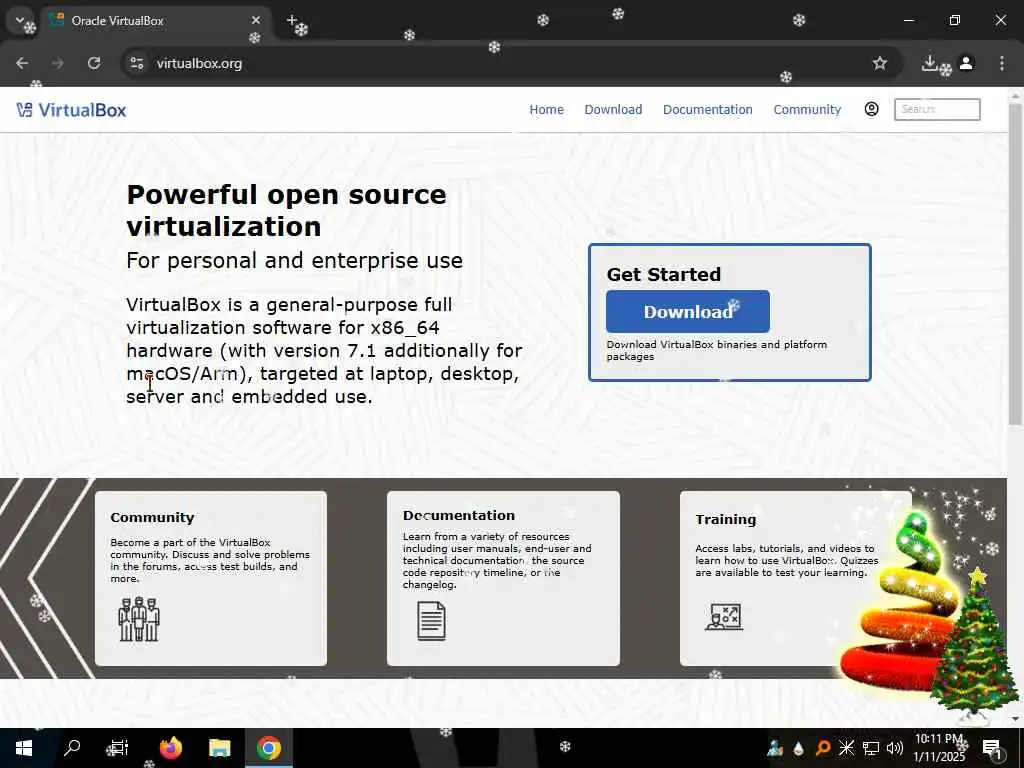Click the instructor board icon in Training card
Image resolution: width=1024 pixels, height=768 pixels.
(x=724, y=616)
